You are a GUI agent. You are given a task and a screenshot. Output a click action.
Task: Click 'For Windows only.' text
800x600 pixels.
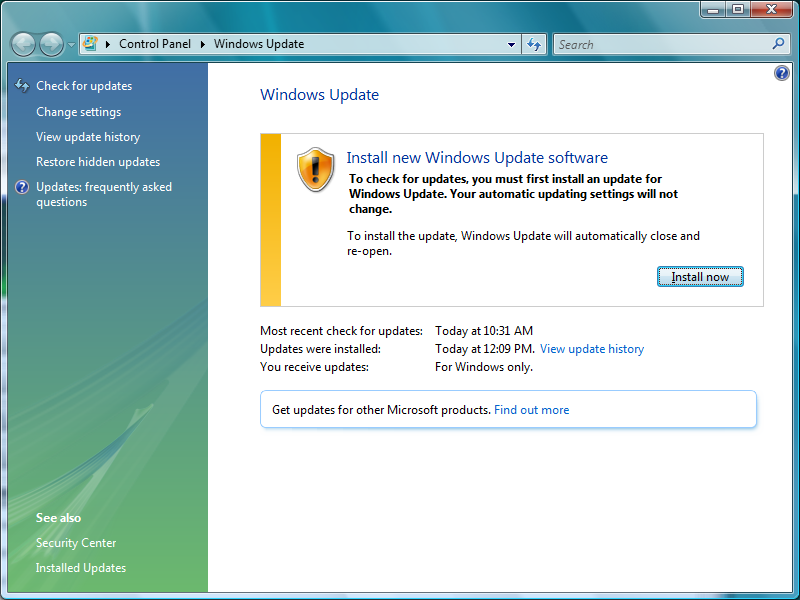[x=484, y=367]
